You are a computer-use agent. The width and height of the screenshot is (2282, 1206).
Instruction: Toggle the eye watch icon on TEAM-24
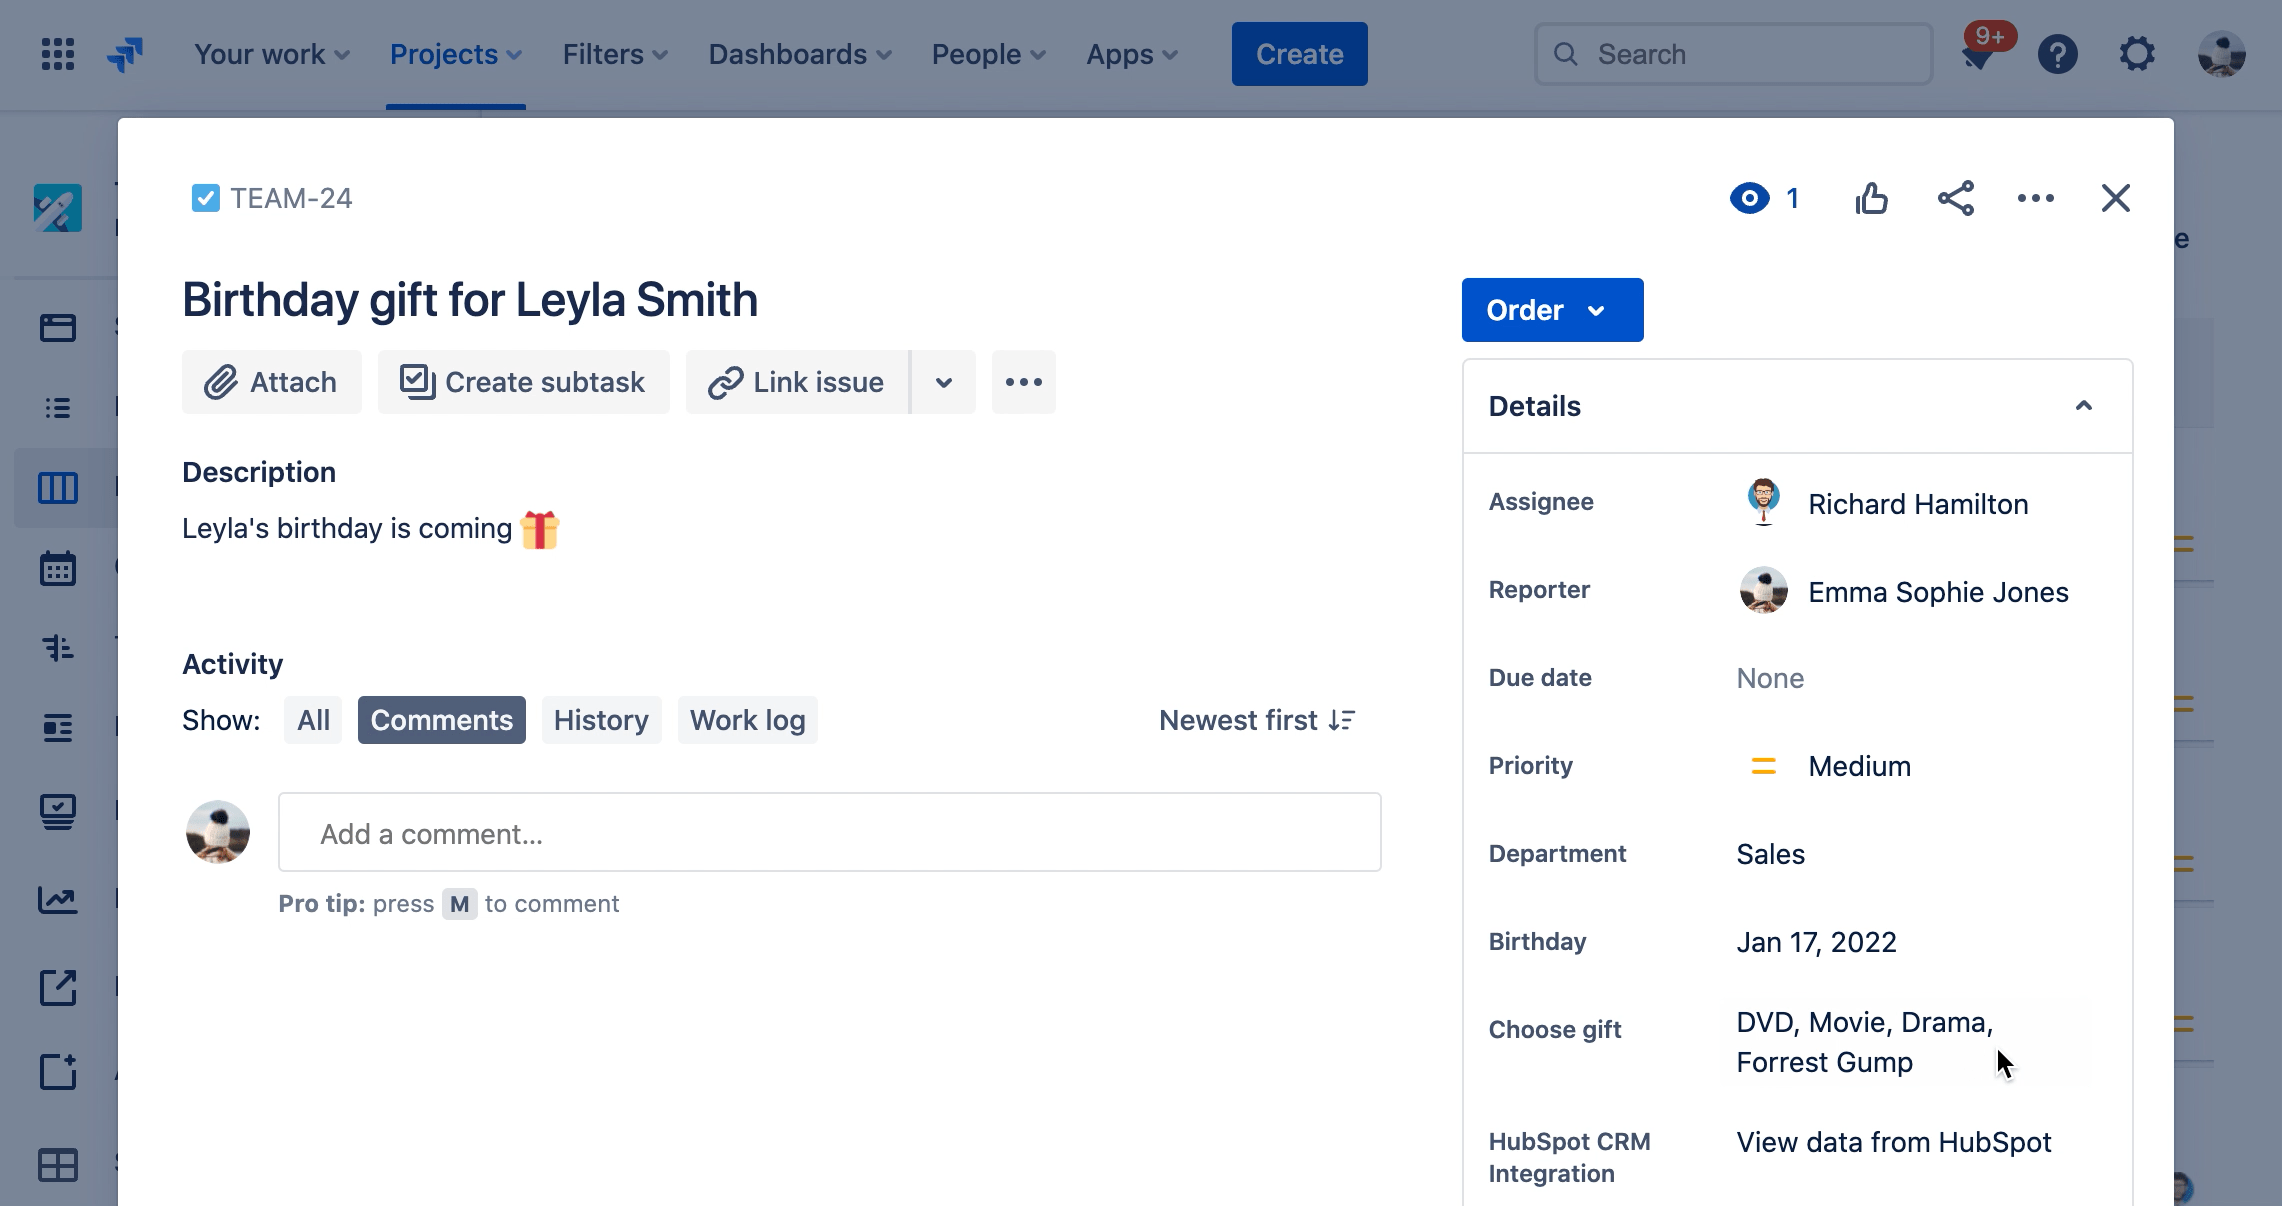1748,198
